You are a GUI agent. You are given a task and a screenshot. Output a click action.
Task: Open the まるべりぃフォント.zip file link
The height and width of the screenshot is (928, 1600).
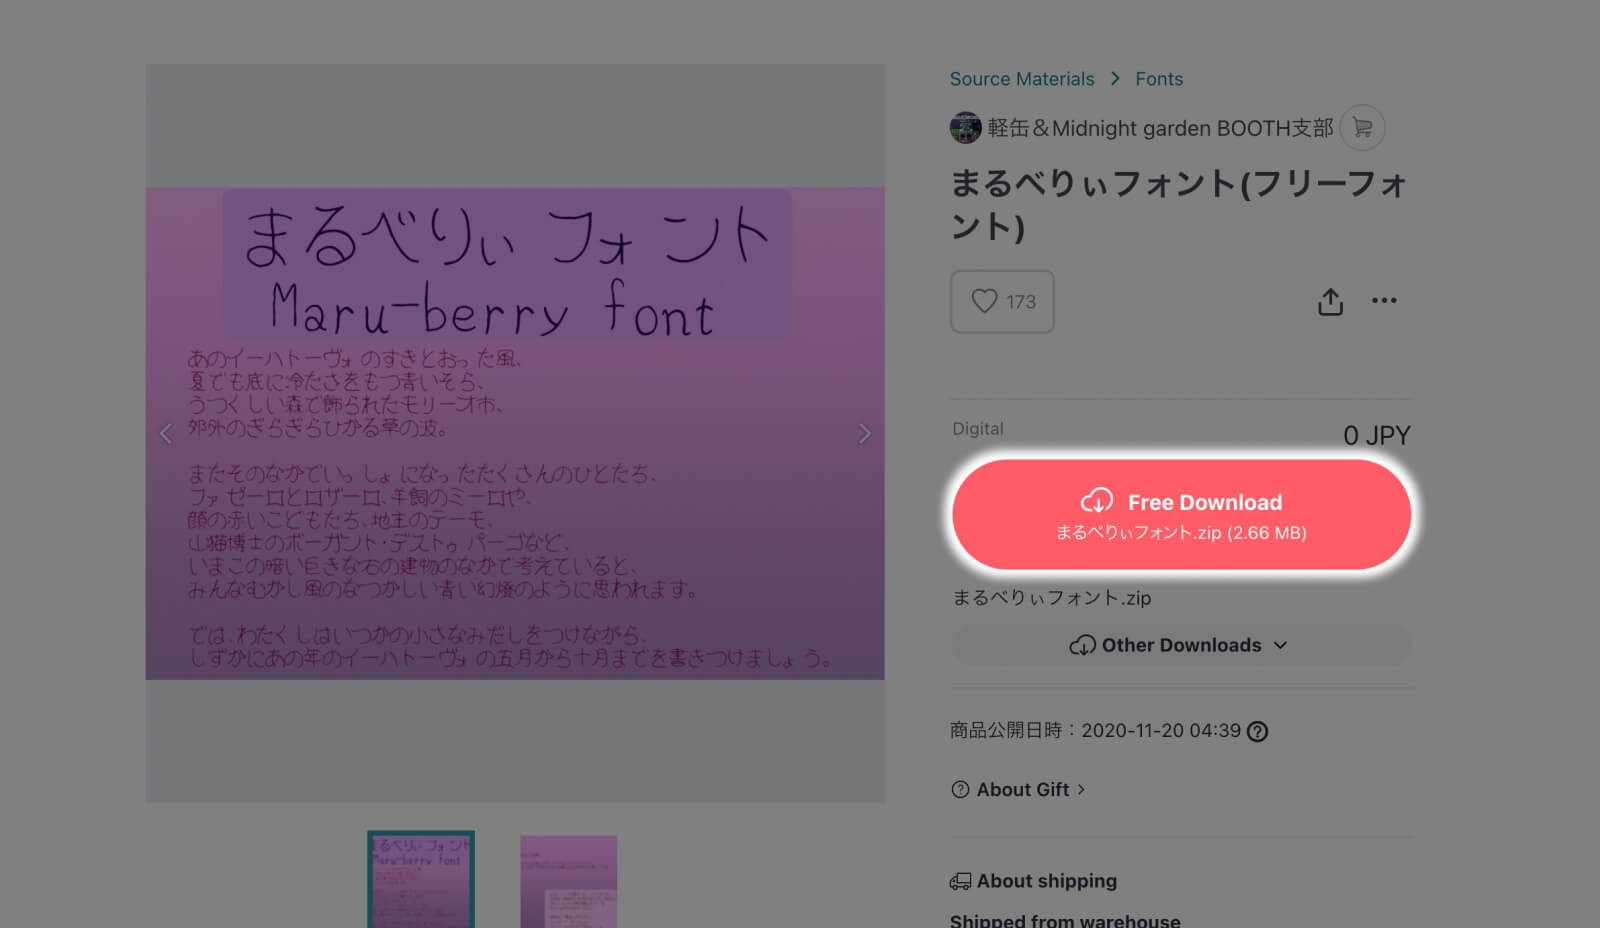(x=1051, y=598)
